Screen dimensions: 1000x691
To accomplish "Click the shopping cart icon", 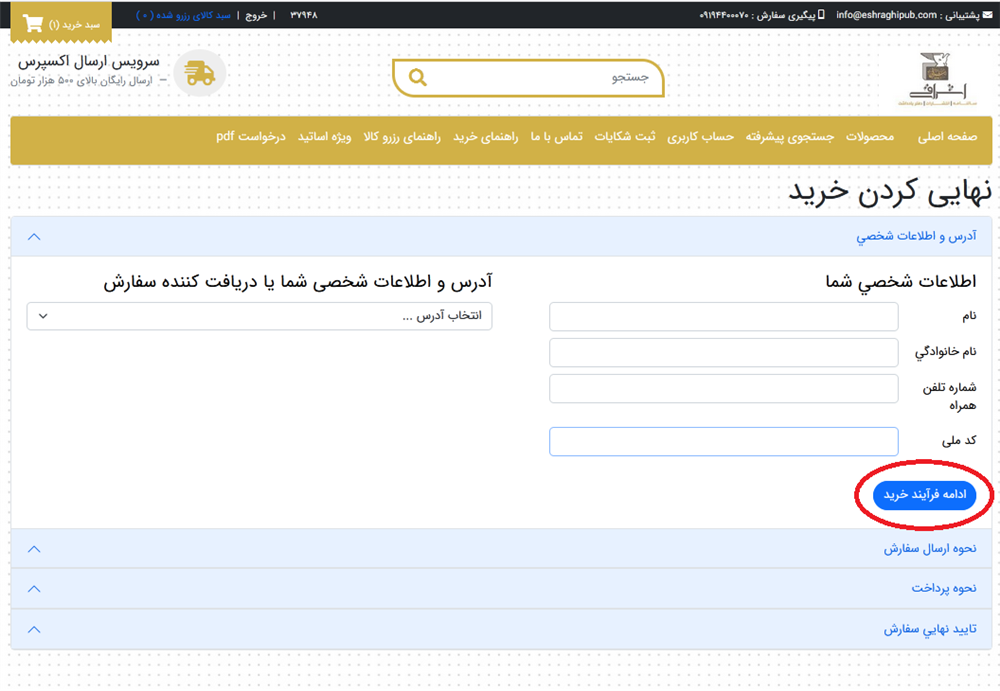I will pos(33,24).
